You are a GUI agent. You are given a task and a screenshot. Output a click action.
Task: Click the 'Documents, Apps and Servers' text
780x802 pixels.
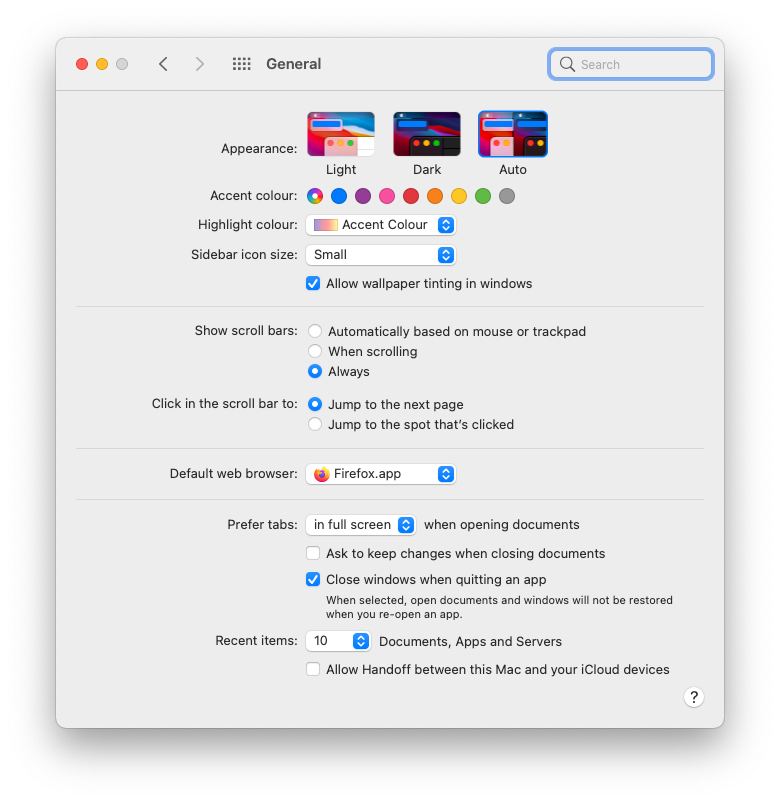pyautogui.click(x=470, y=641)
